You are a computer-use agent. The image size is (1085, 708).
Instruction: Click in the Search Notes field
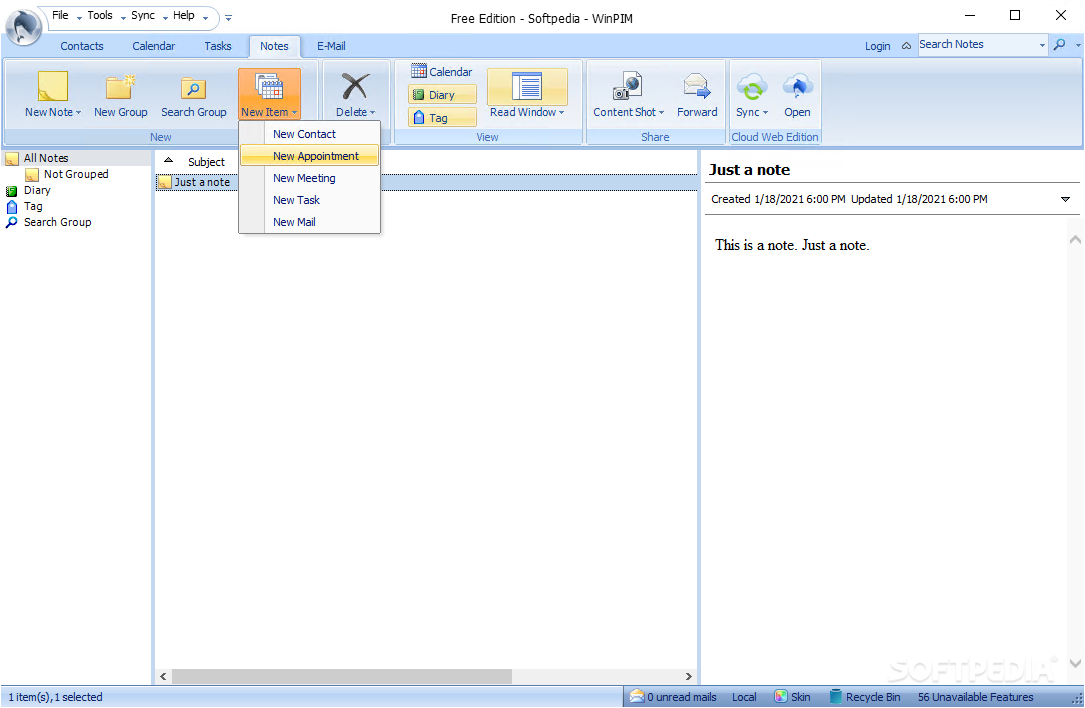[976, 44]
